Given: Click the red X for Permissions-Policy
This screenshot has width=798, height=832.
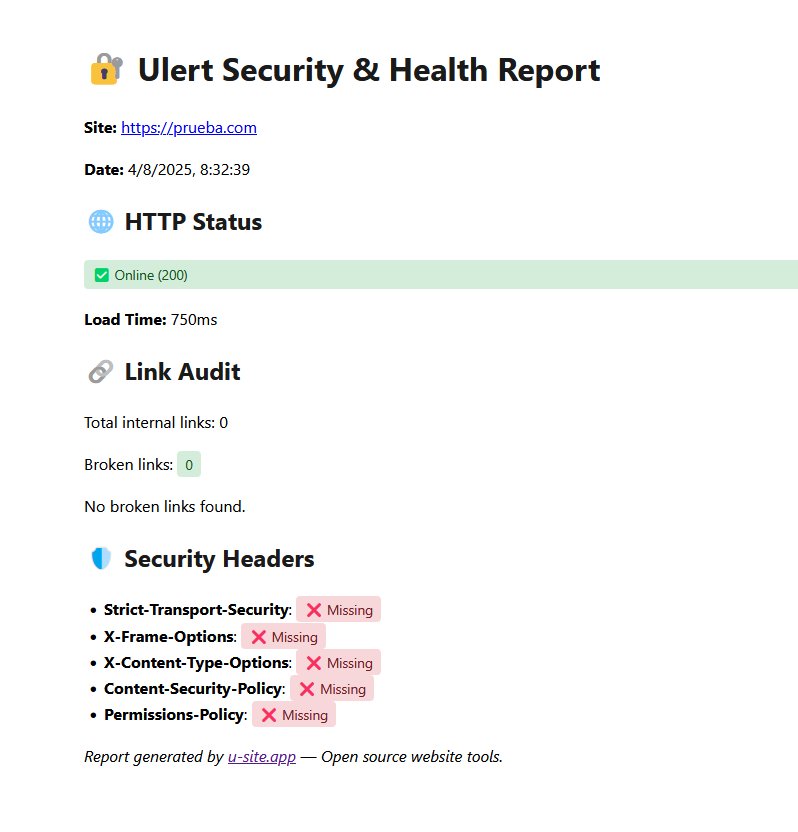Looking at the screenshot, I should 269,715.
